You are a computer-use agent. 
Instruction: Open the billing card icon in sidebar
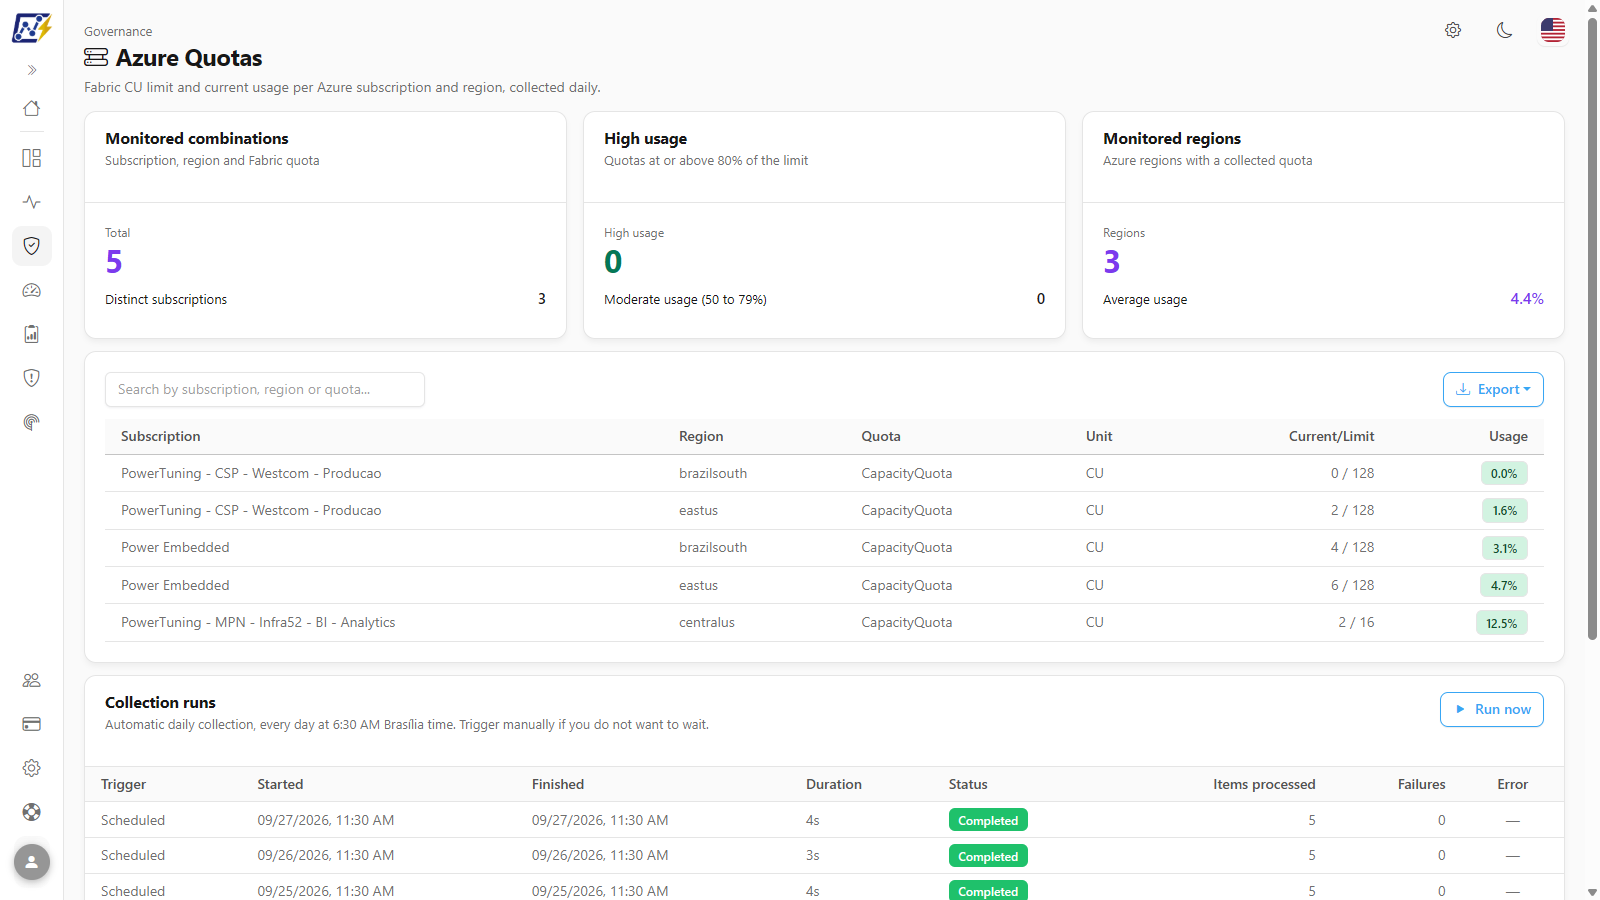coord(32,724)
